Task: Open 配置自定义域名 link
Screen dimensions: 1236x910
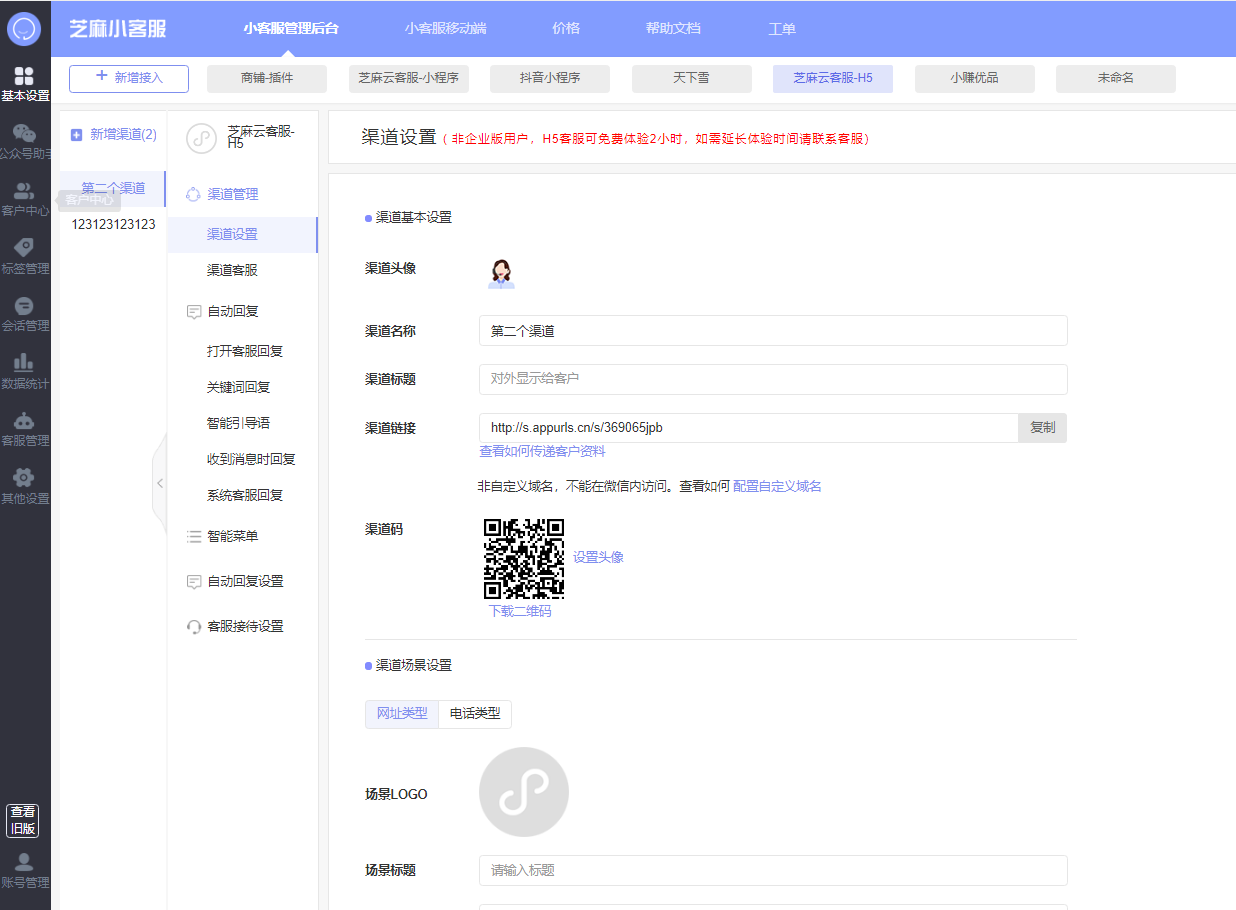Action: [777, 487]
